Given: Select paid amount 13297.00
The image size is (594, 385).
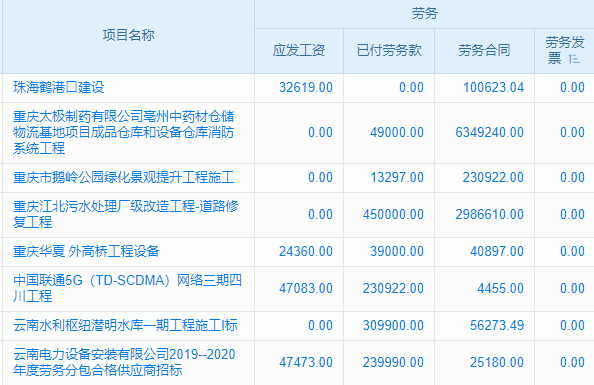Looking at the screenshot, I should tap(397, 177).
